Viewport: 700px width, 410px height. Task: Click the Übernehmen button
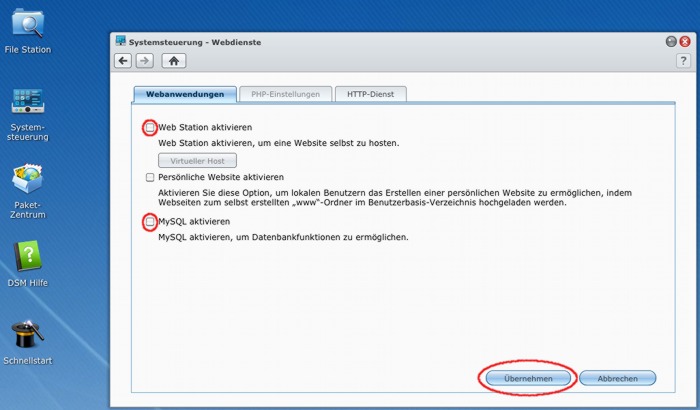pyautogui.click(x=529, y=378)
